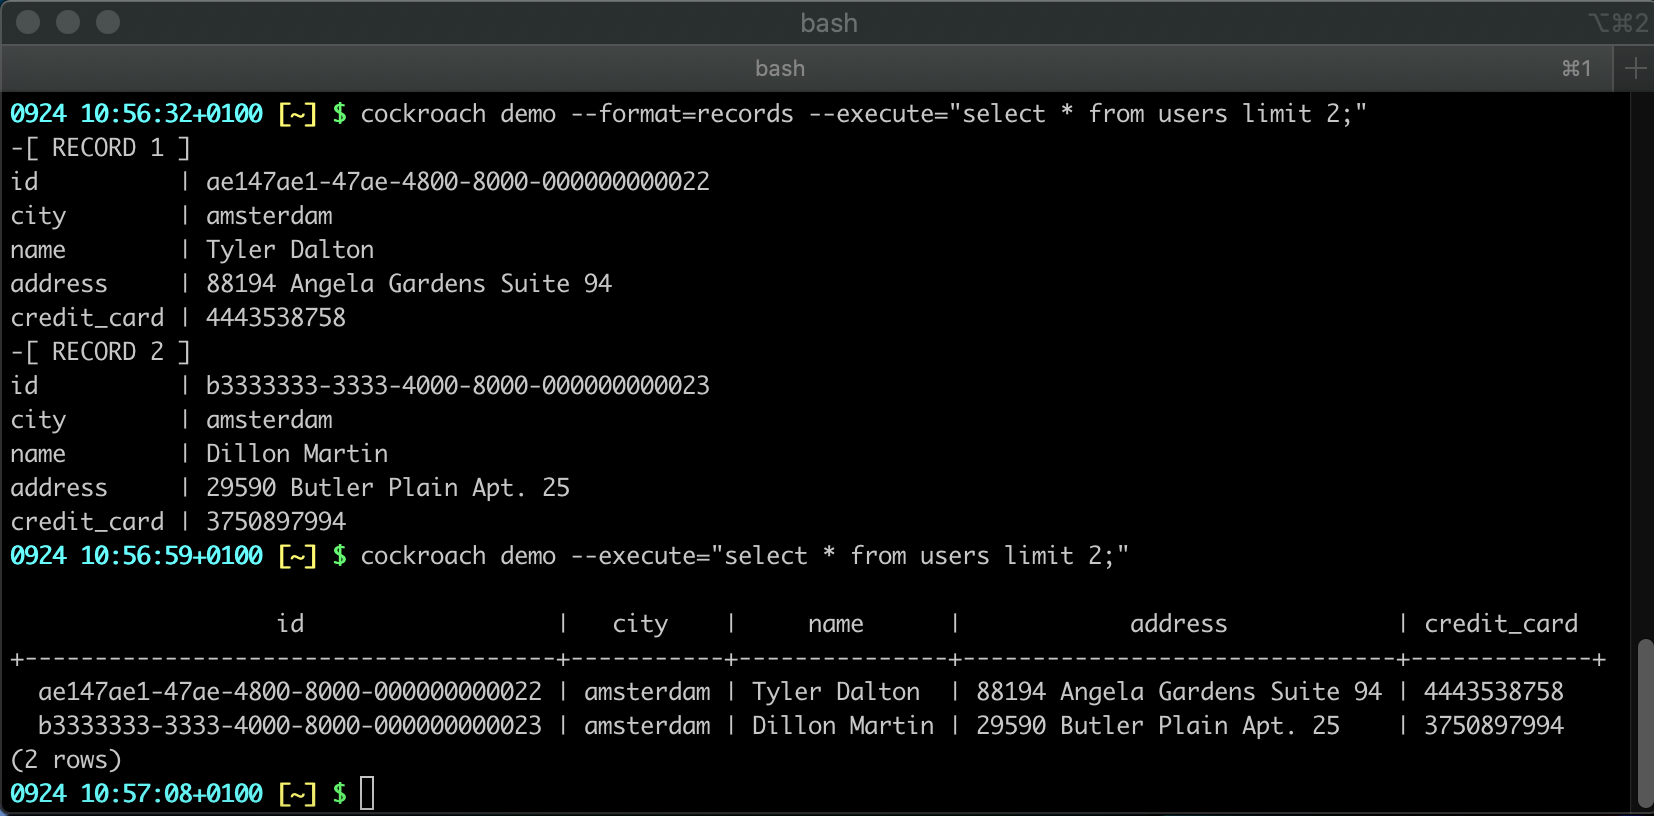Viewport: 1654px width, 816px height.
Task: Click the 'credit_card' table column header
Action: (1501, 624)
